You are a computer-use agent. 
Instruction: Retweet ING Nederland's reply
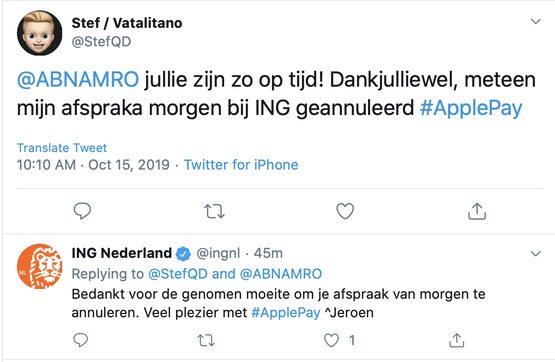pos(206,340)
